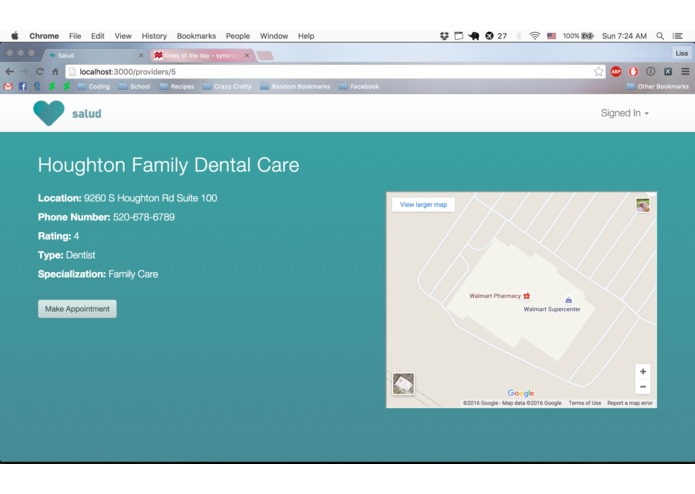The width and height of the screenshot is (695, 494).
Task: Open the Signed In dropdown
Action: pos(625,113)
